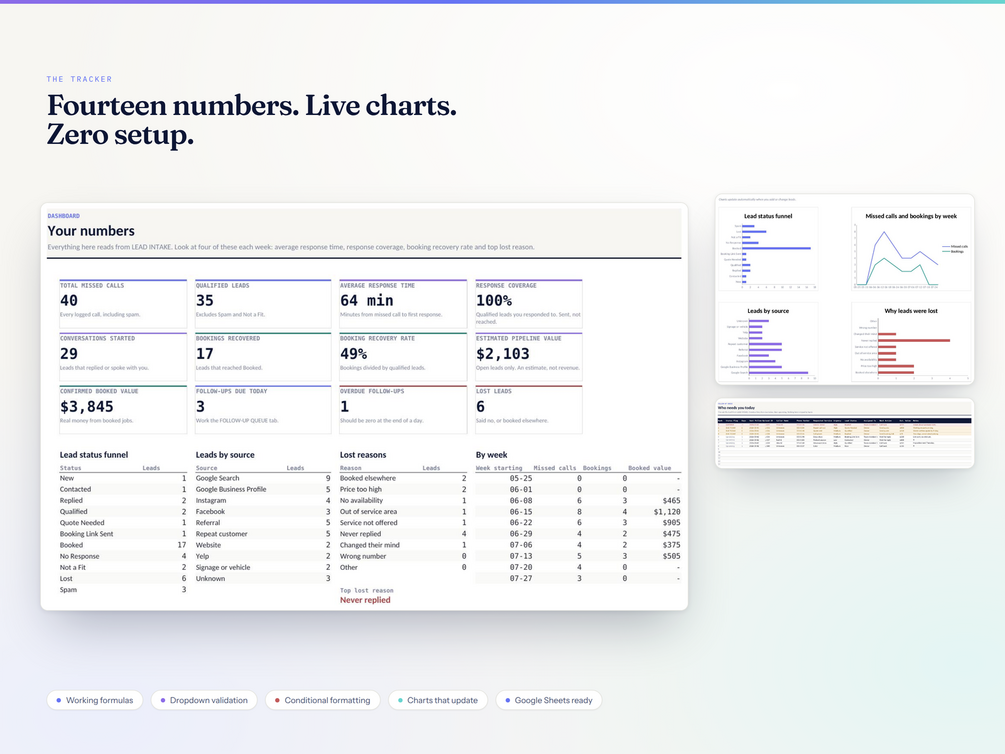Screen dimensions: 1005x754
Task: Click red 'Never replied' top lost reason
Action: [x=365, y=600]
